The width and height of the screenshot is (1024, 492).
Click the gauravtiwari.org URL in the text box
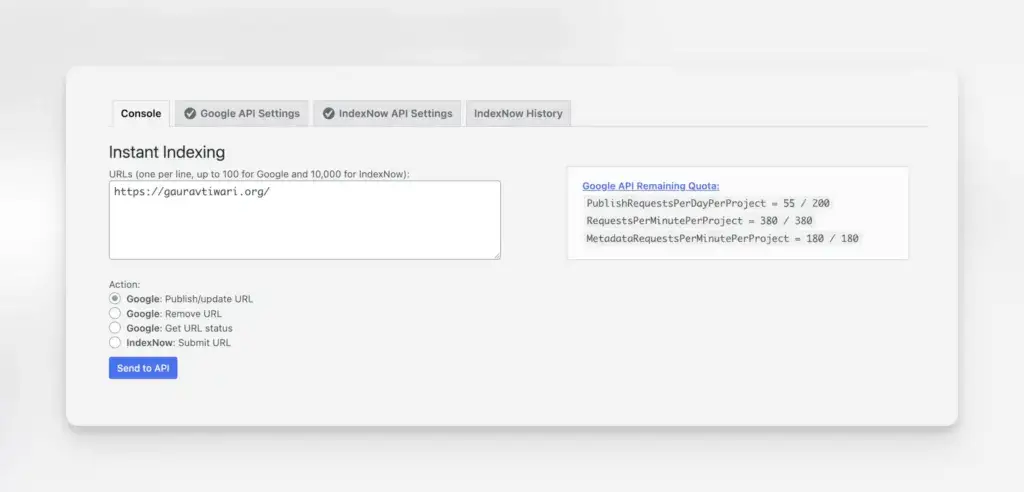[x=192, y=191]
